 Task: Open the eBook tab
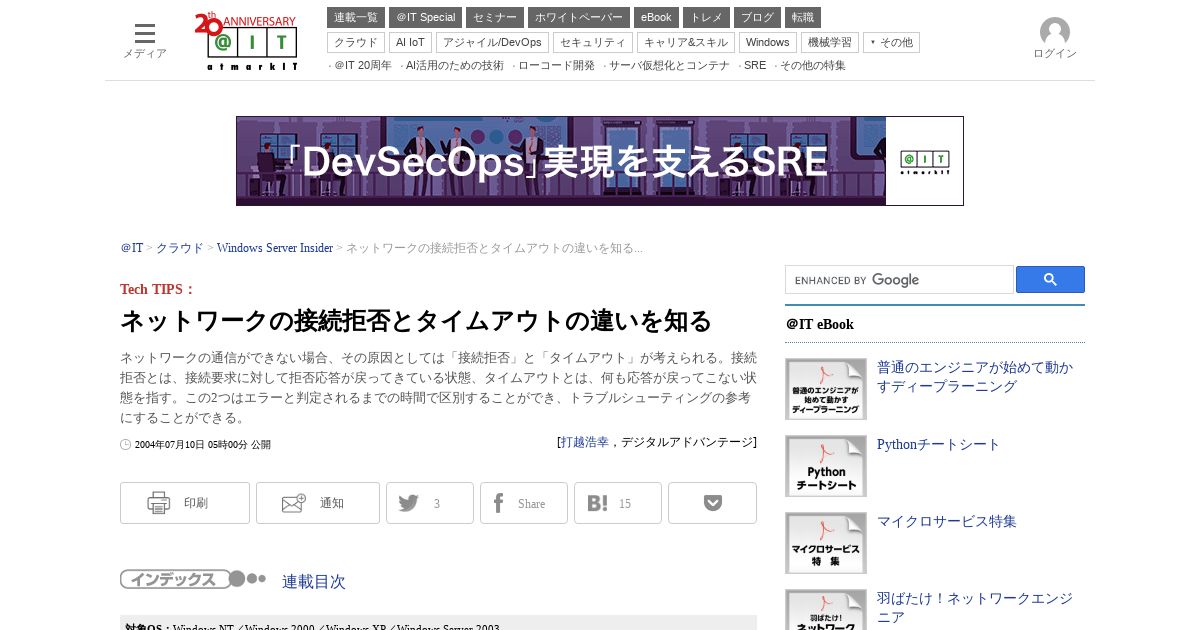[656, 18]
